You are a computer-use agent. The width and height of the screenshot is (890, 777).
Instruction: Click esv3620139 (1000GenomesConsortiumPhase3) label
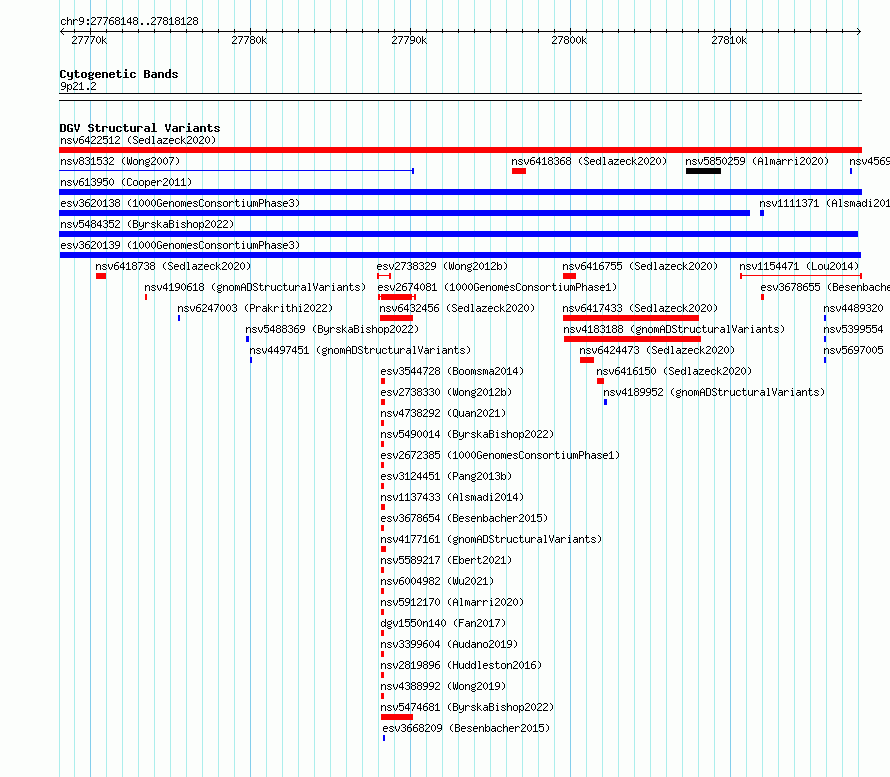tap(180, 245)
